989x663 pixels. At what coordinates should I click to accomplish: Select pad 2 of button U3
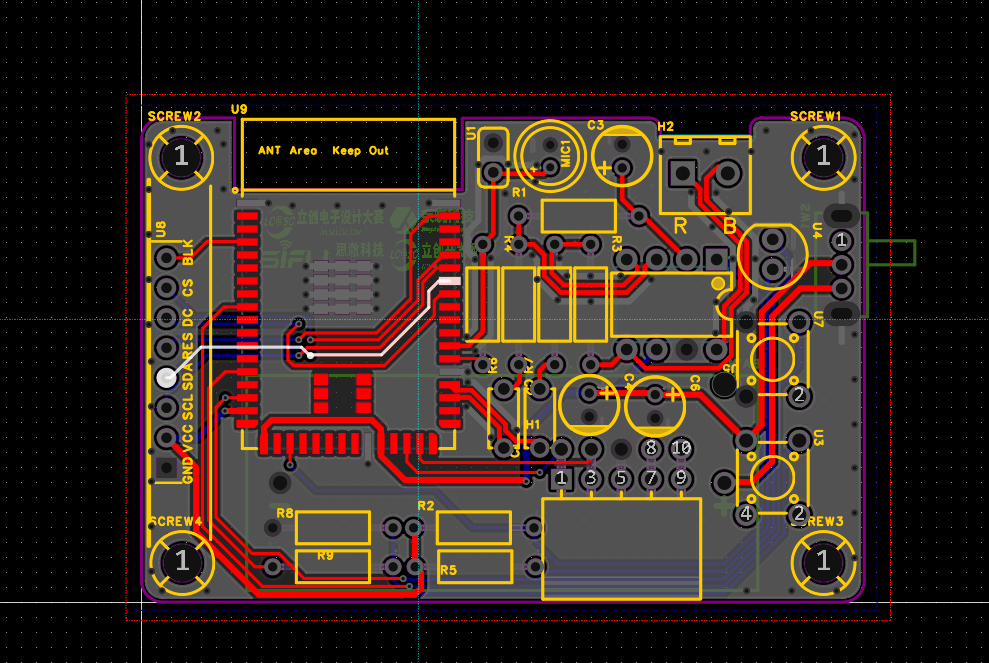pyautogui.click(x=799, y=513)
